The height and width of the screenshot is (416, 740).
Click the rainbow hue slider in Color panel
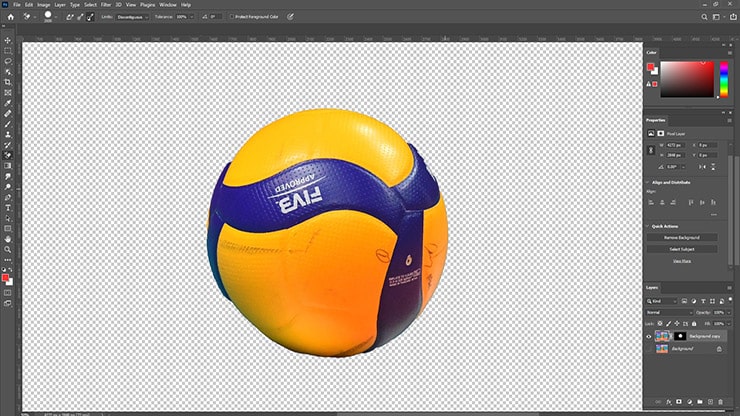pos(724,80)
